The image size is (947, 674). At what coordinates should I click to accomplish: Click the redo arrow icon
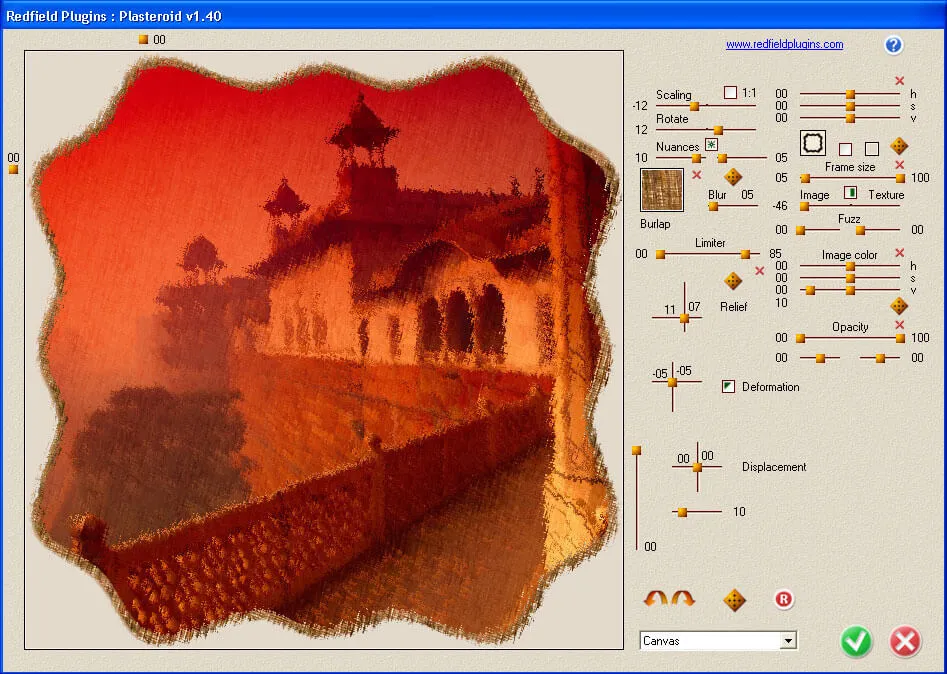[682, 598]
